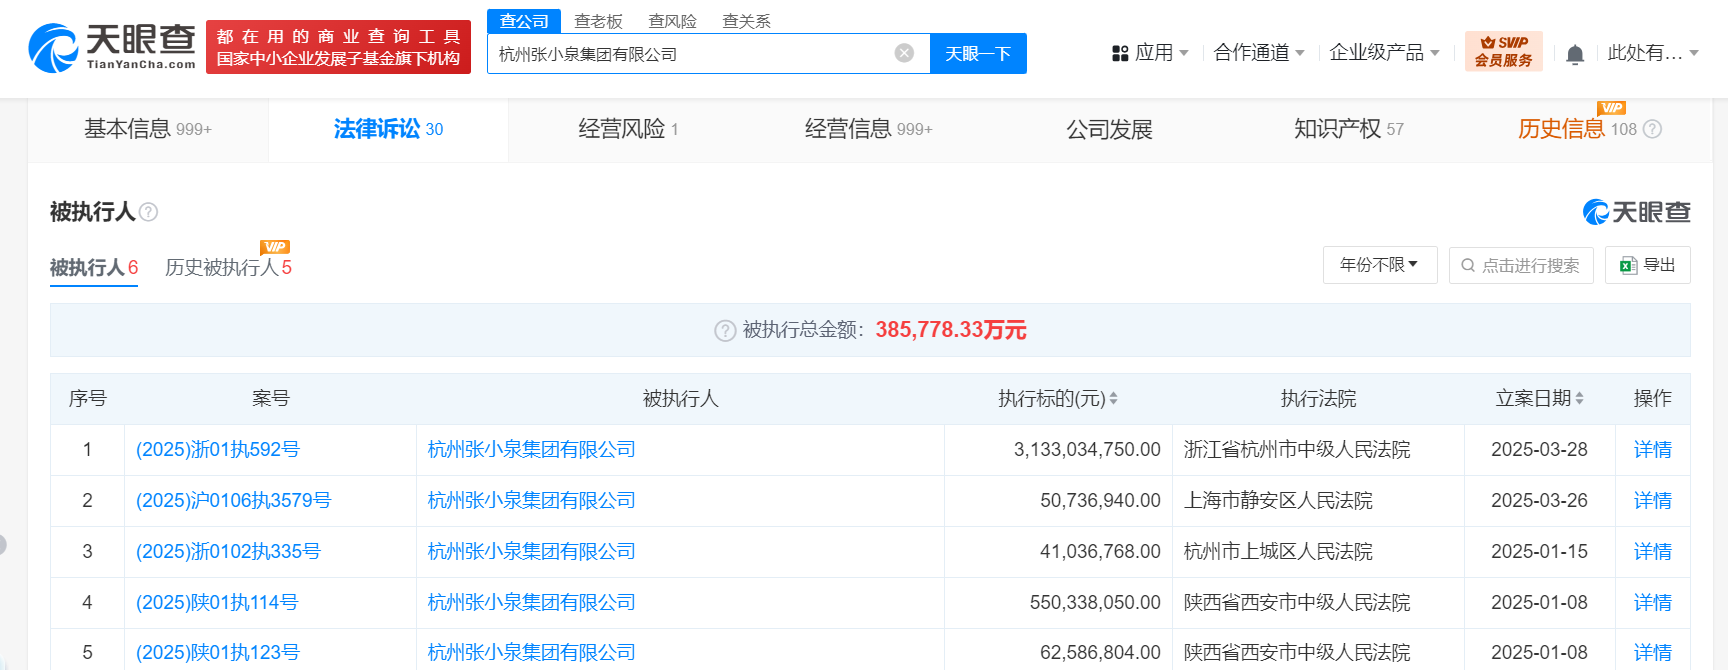The image size is (1728, 670).
Task: Open 详情 for case 浙0102执335号
Action: coord(1652,552)
